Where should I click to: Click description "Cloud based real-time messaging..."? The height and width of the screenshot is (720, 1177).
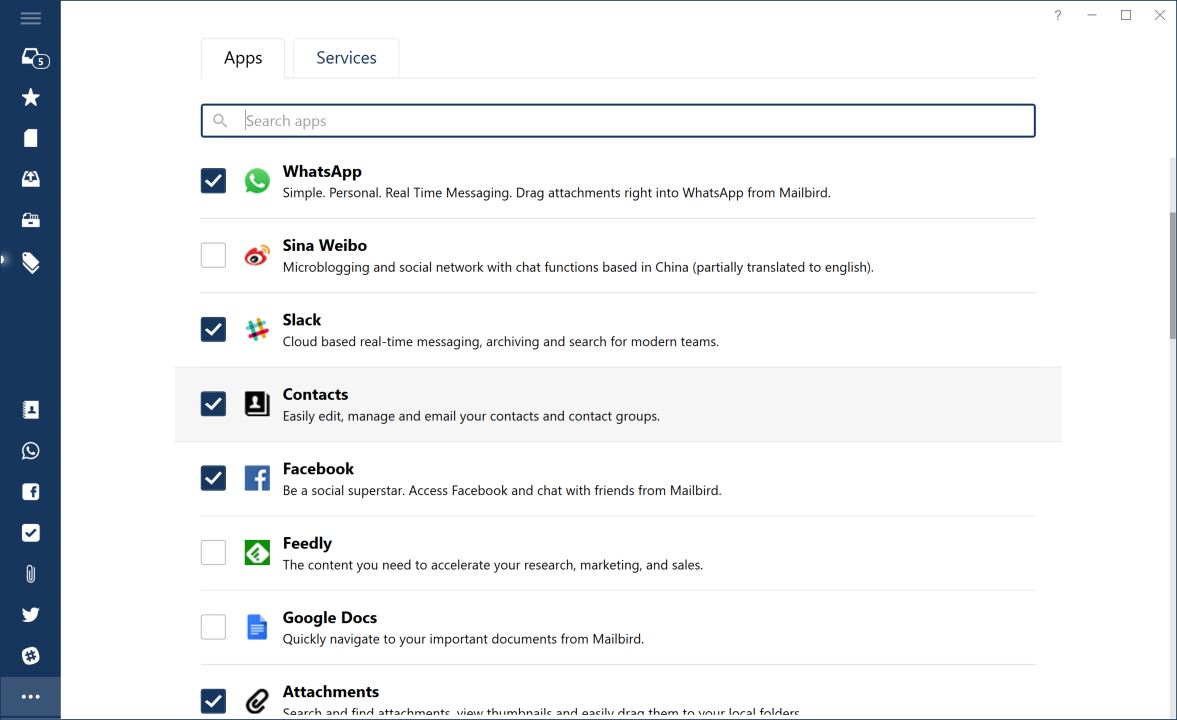[501, 342]
